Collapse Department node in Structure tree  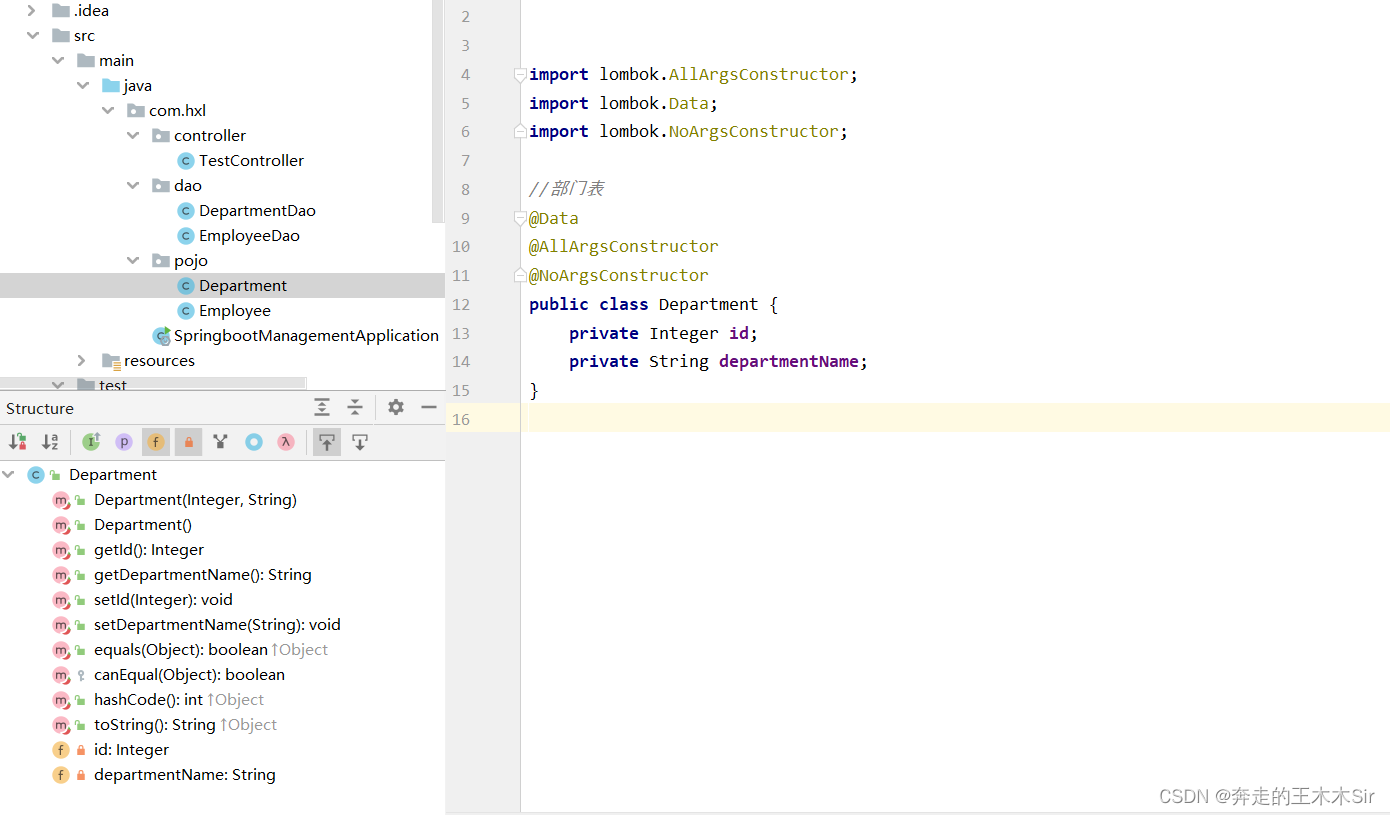click(x=9, y=475)
